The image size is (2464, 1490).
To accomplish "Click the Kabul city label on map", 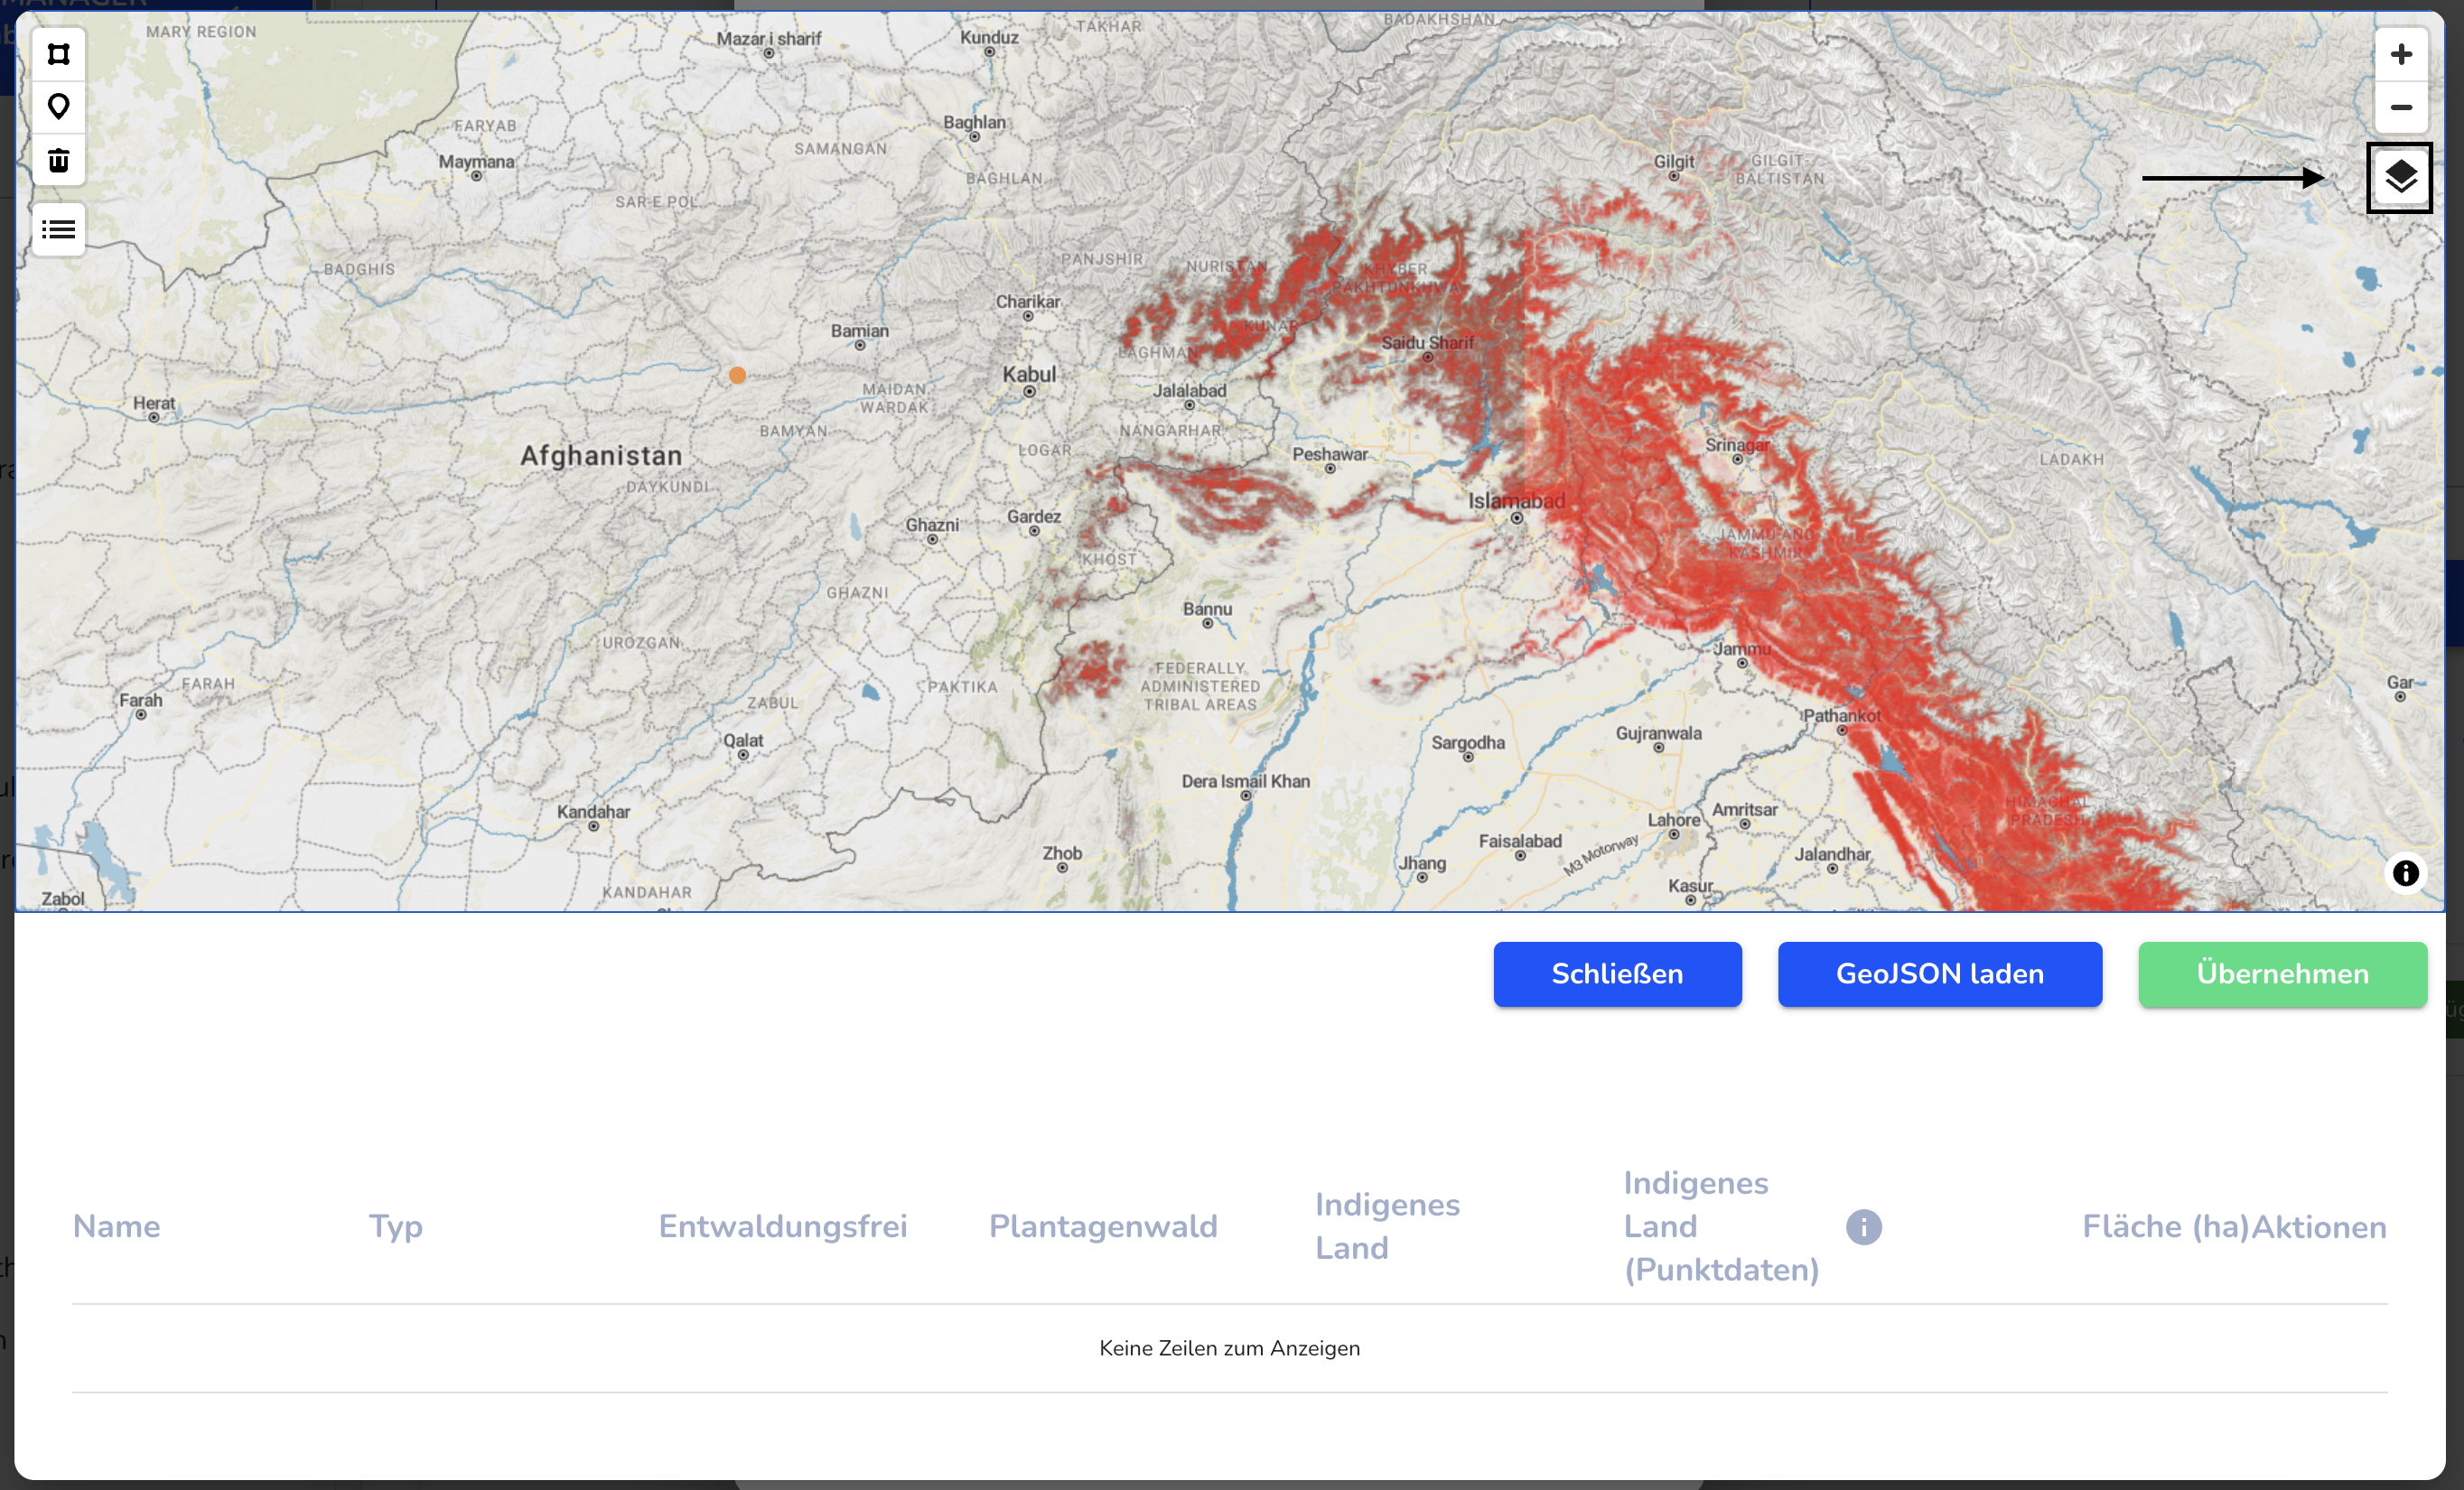I will 1029,375.
